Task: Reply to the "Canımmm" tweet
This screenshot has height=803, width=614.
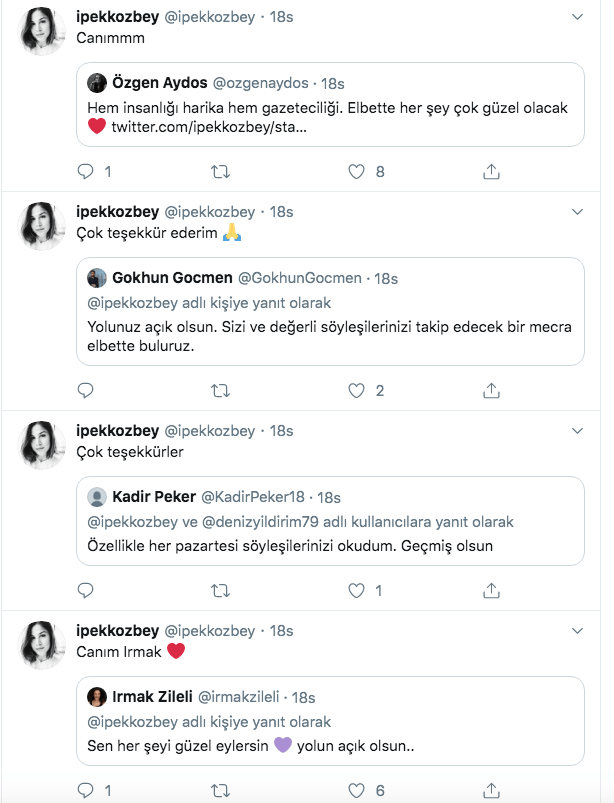Action: [x=84, y=170]
